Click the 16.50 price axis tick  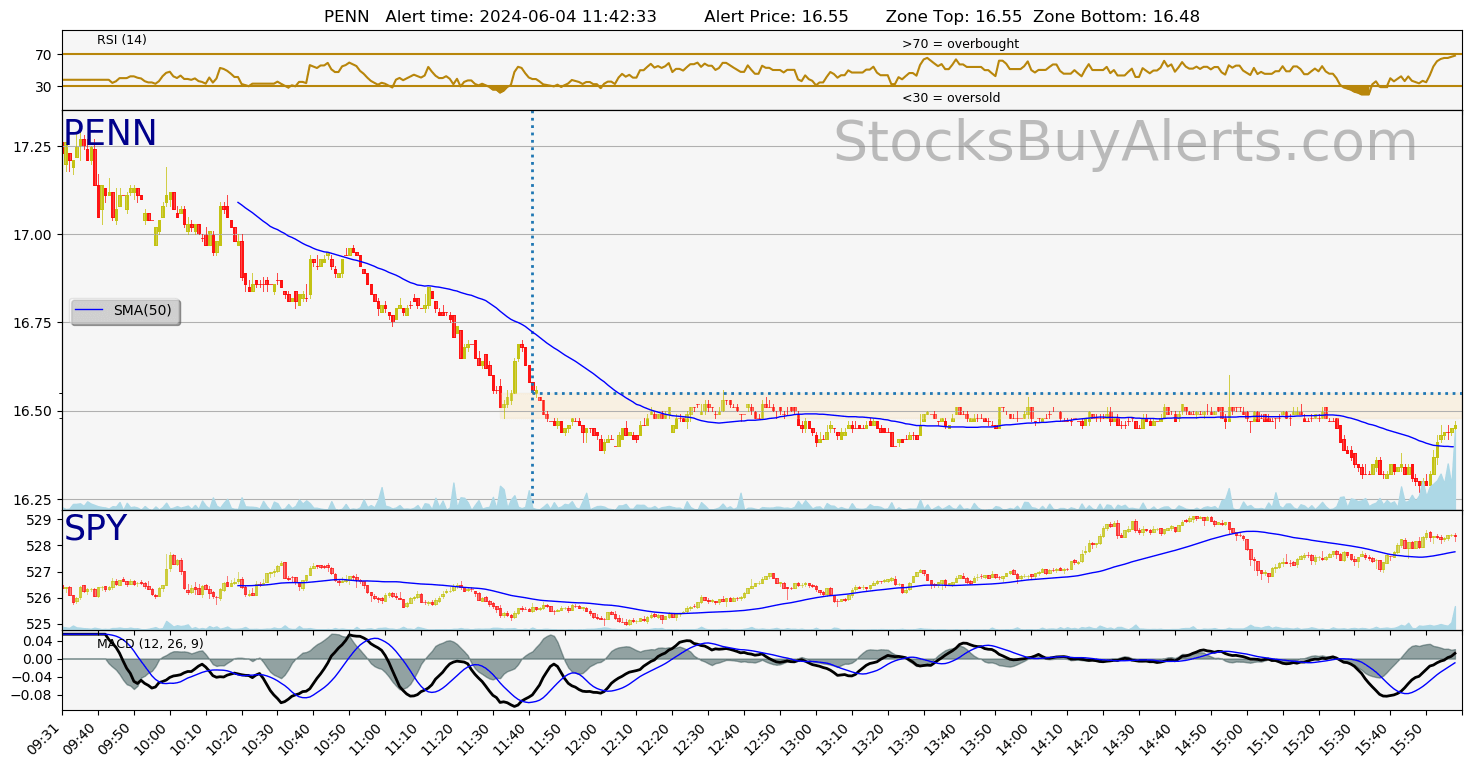(32, 411)
